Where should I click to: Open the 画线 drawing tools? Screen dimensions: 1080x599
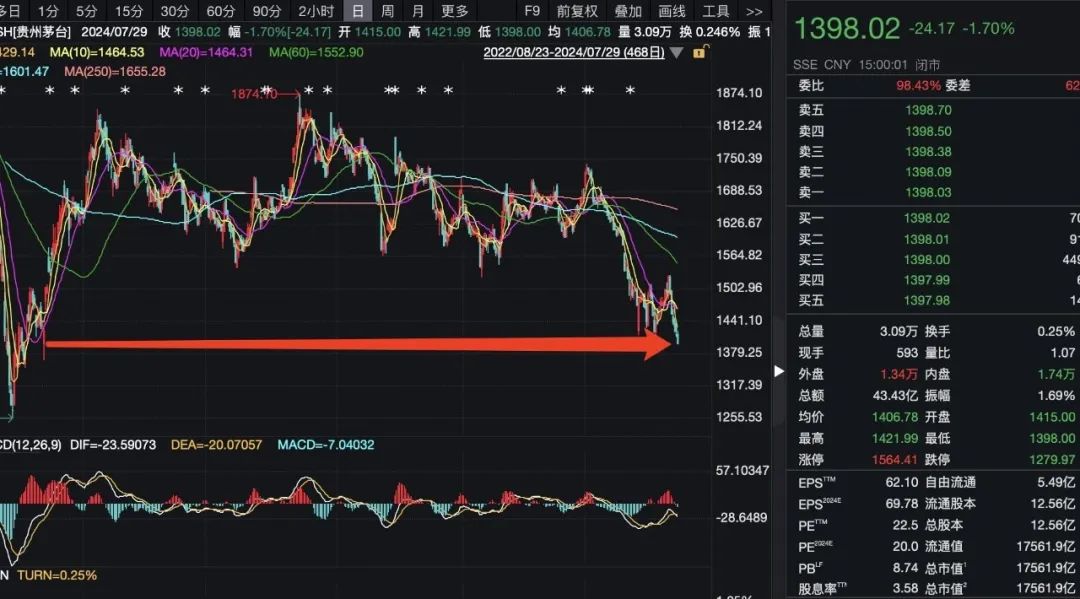(672, 12)
